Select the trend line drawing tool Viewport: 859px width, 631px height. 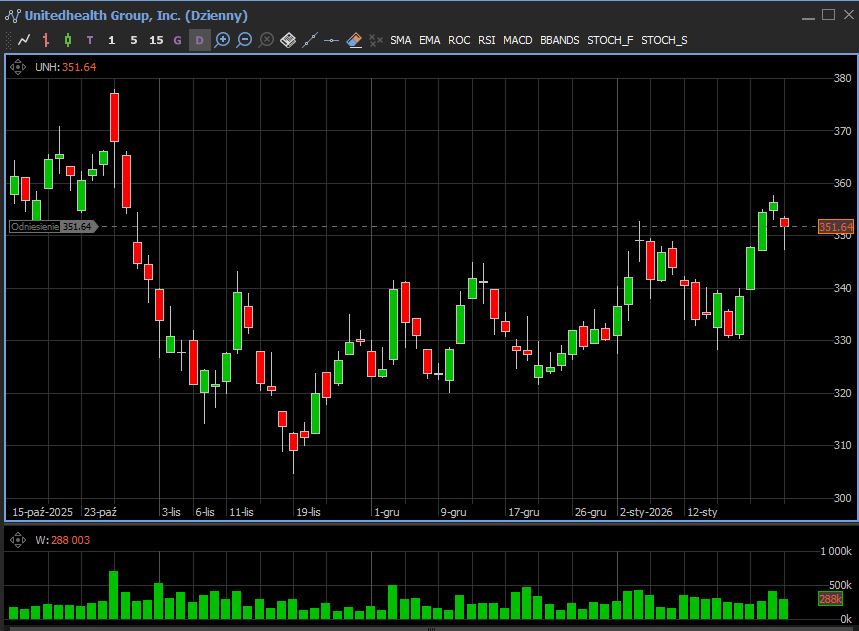(309, 40)
